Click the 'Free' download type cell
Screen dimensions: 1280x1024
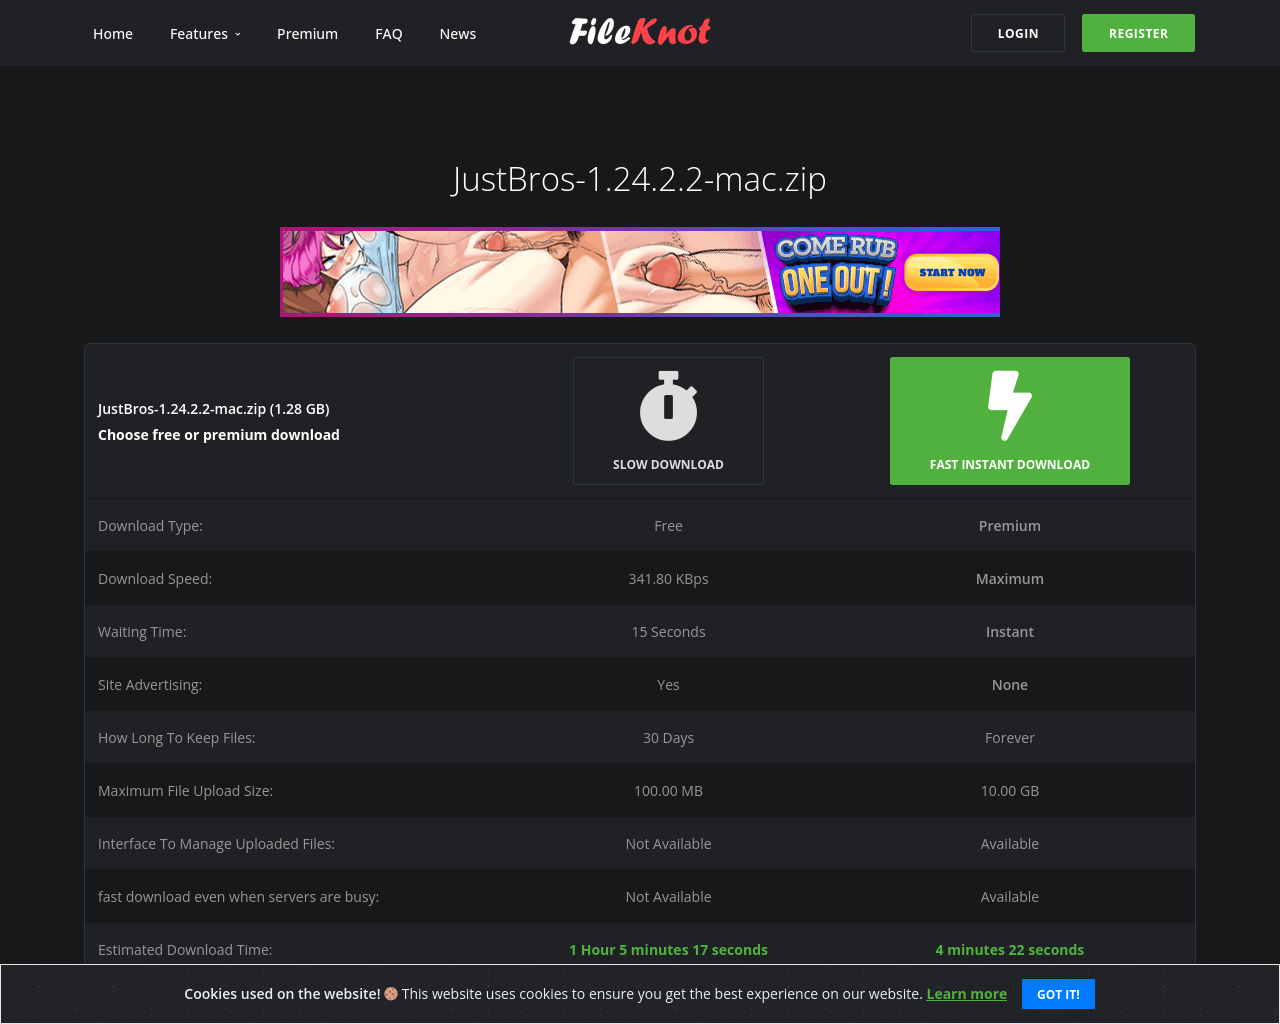[x=668, y=526]
